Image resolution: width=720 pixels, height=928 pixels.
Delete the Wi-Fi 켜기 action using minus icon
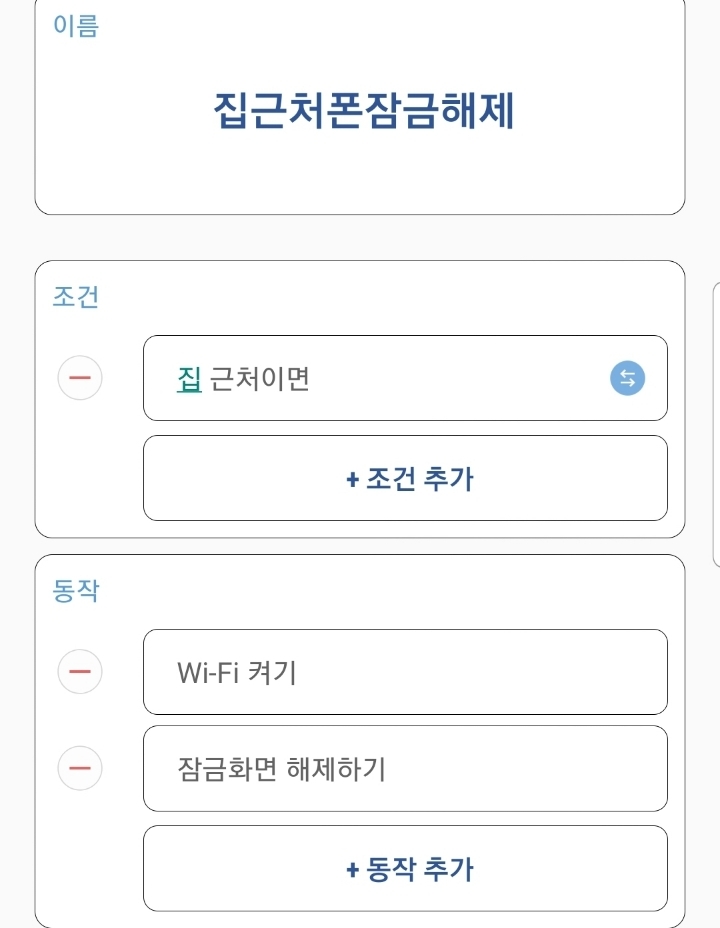(x=80, y=671)
